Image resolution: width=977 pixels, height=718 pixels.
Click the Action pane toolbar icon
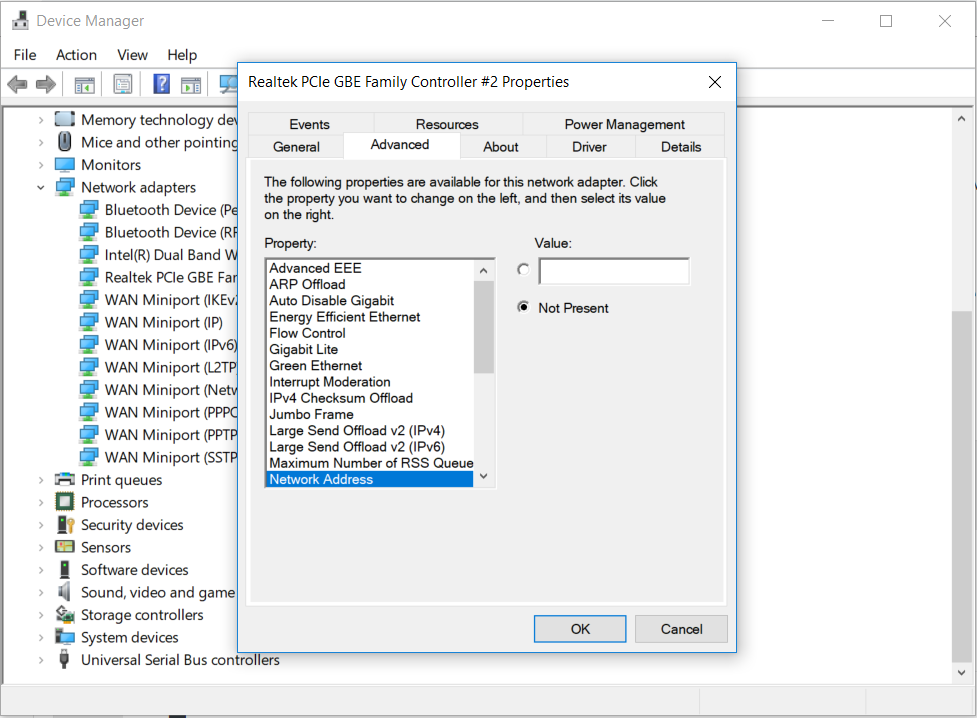(x=191, y=84)
